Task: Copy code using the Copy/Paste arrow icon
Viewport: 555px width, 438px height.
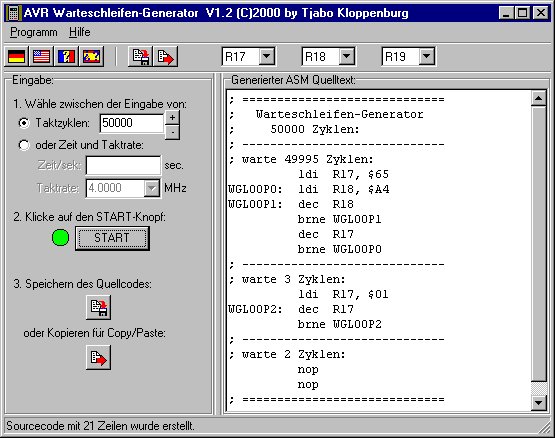Action: [x=98, y=358]
